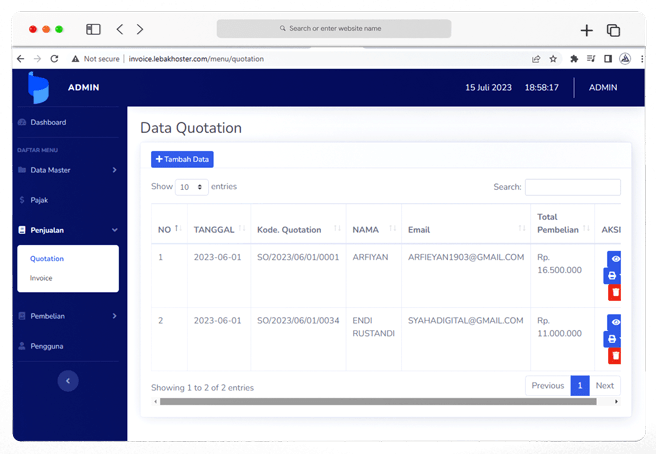Go forward using the outer browser forward chevron
The height and width of the screenshot is (454, 656).
140,29
